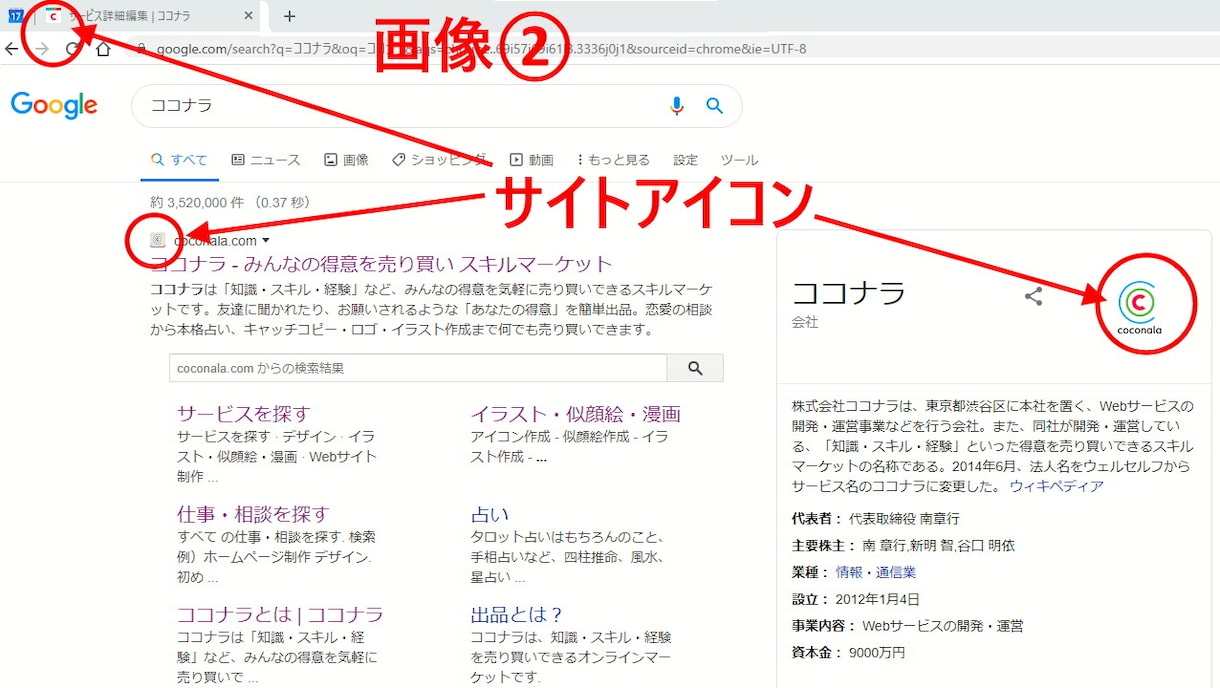Click the microphone voice search icon
The image size is (1220, 688).
click(x=677, y=106)
